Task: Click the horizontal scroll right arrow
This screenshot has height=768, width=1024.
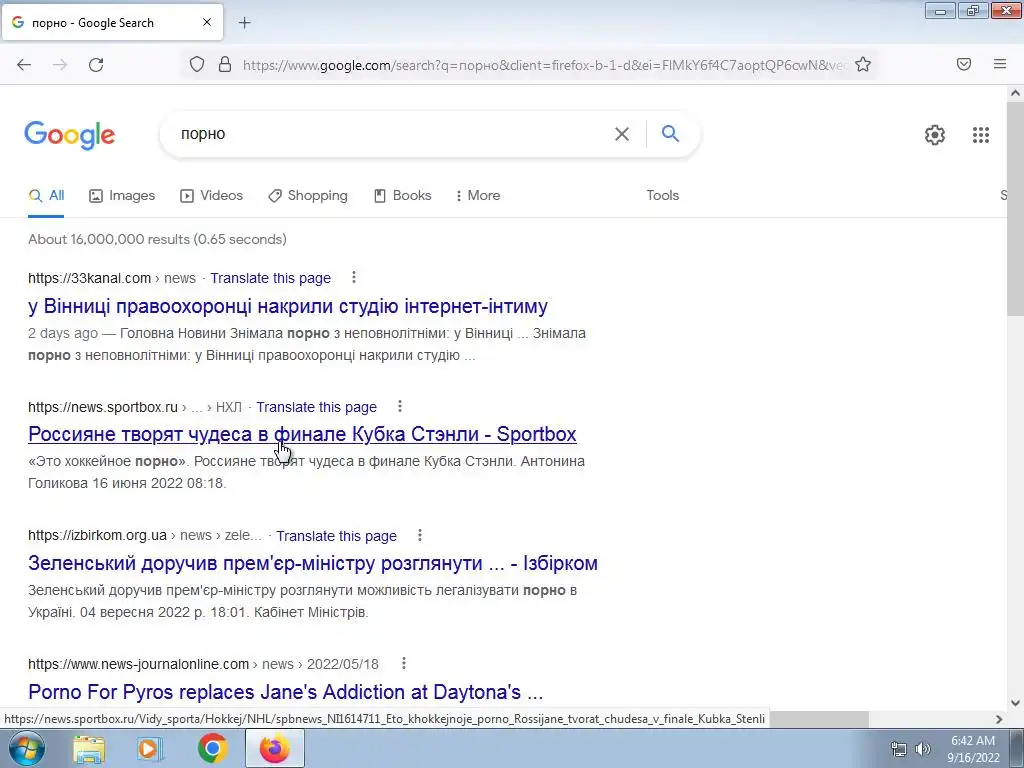Action: [x=999, y=719]
